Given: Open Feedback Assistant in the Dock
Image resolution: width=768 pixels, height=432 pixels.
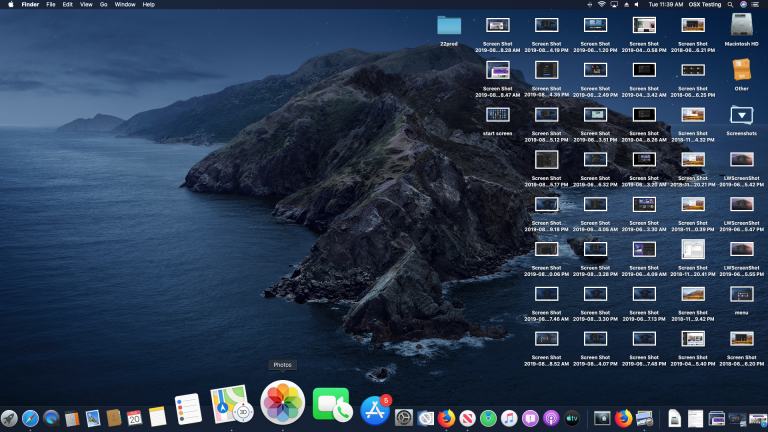Looking at the screenshot, I should pos(530,418).
